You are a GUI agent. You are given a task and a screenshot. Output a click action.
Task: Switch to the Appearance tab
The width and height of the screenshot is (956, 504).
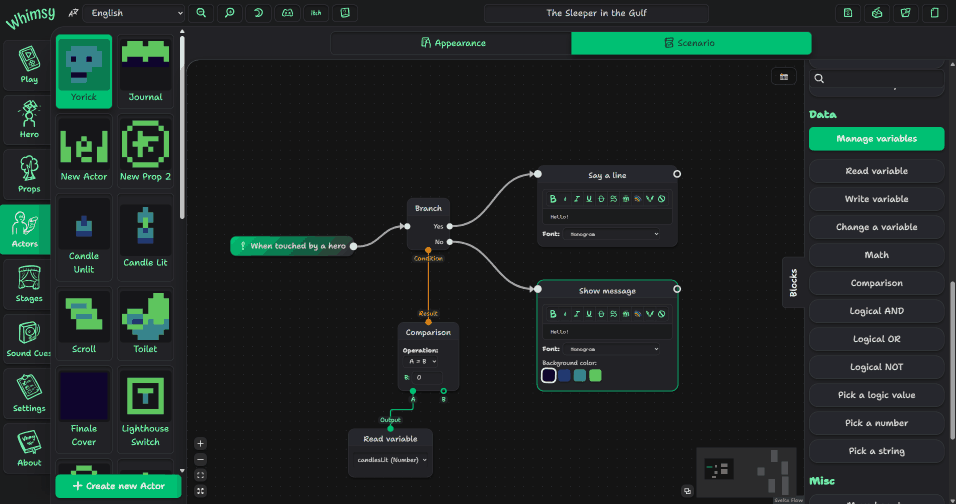tap(451, 43)
